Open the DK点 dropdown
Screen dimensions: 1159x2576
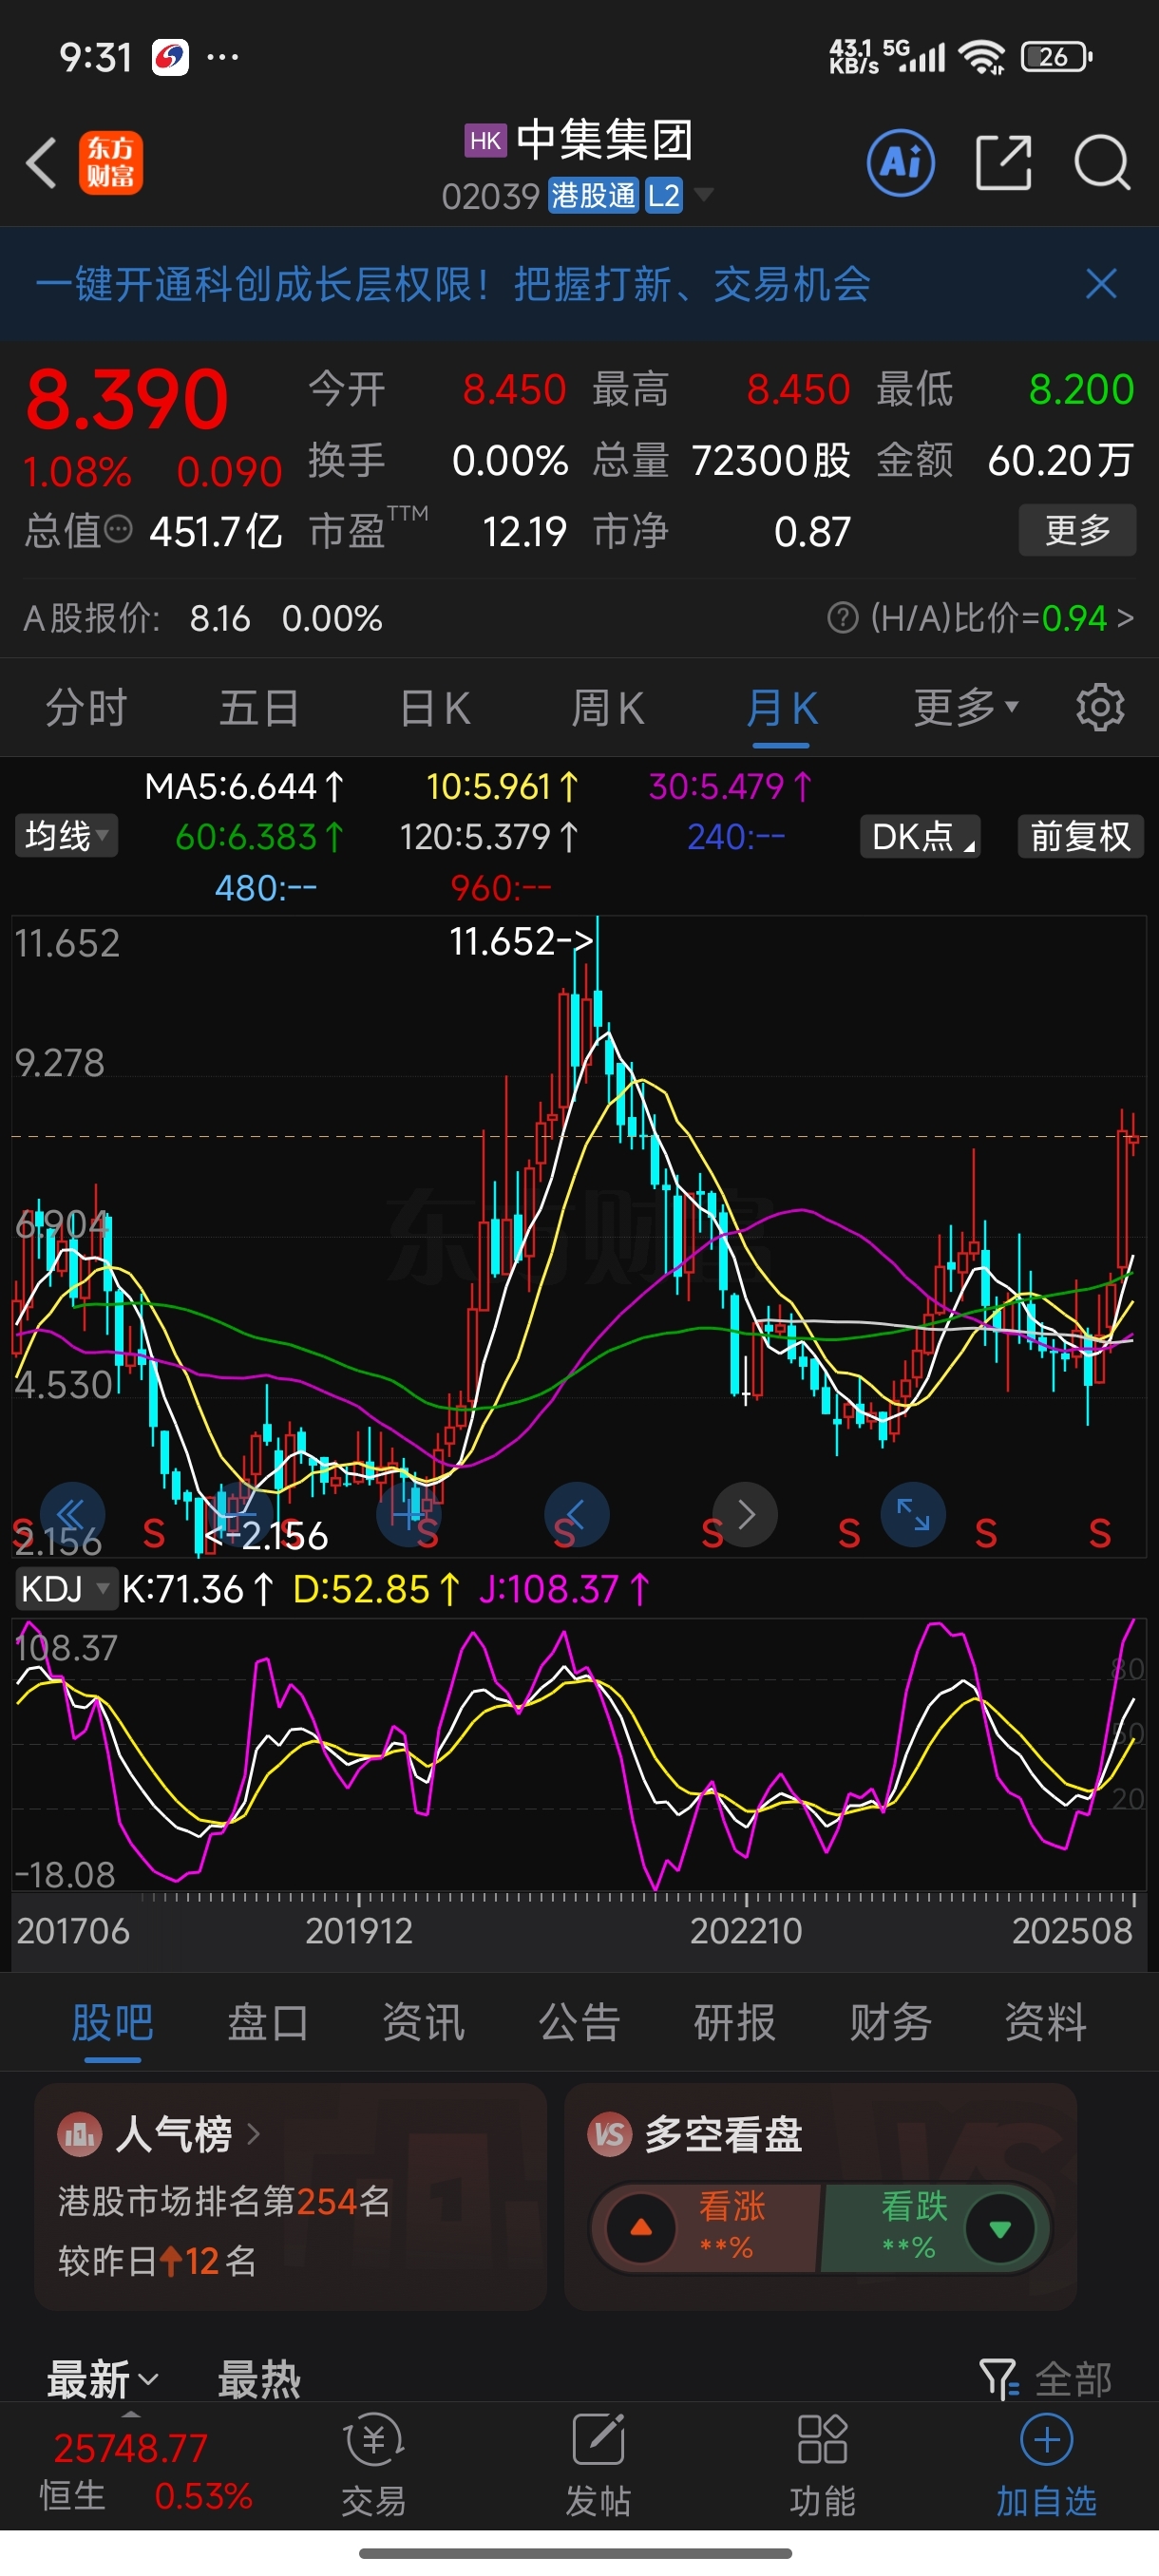(920, 836)
